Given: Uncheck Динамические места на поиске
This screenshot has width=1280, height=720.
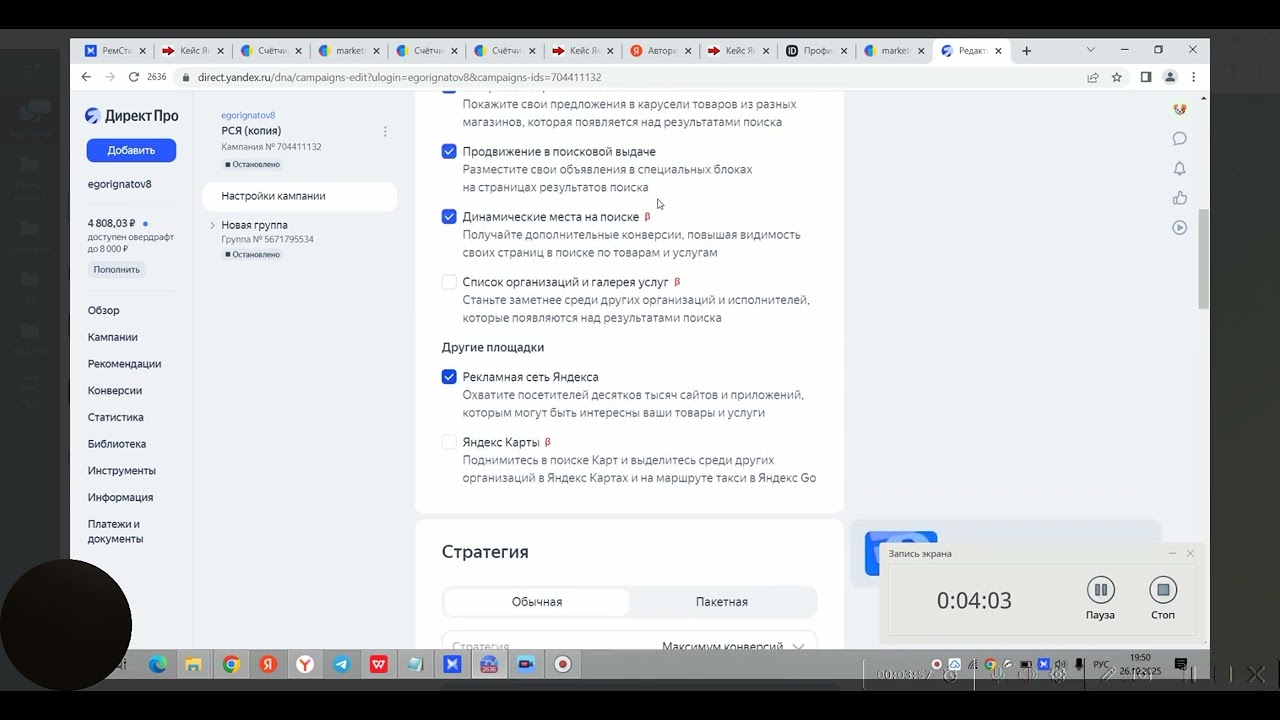Looking at the screenshot, I should (449, 216).
